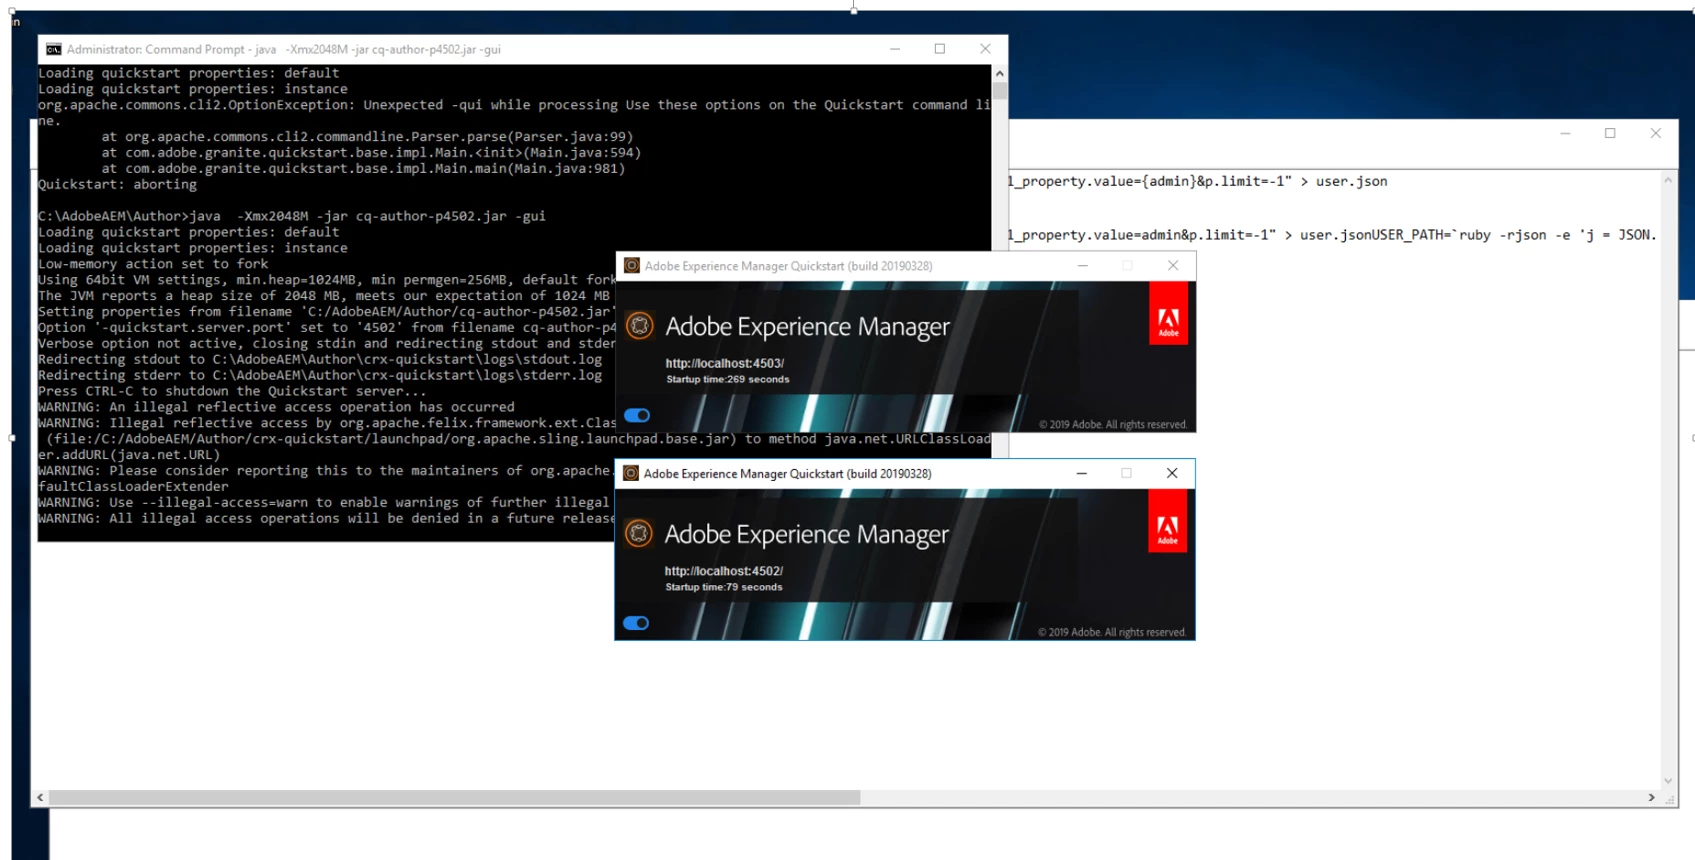1695x860 pixels.
Task: Click the 'Adobe Experience Manager' heading in 4503 window
Action: [x=808, y=327]
